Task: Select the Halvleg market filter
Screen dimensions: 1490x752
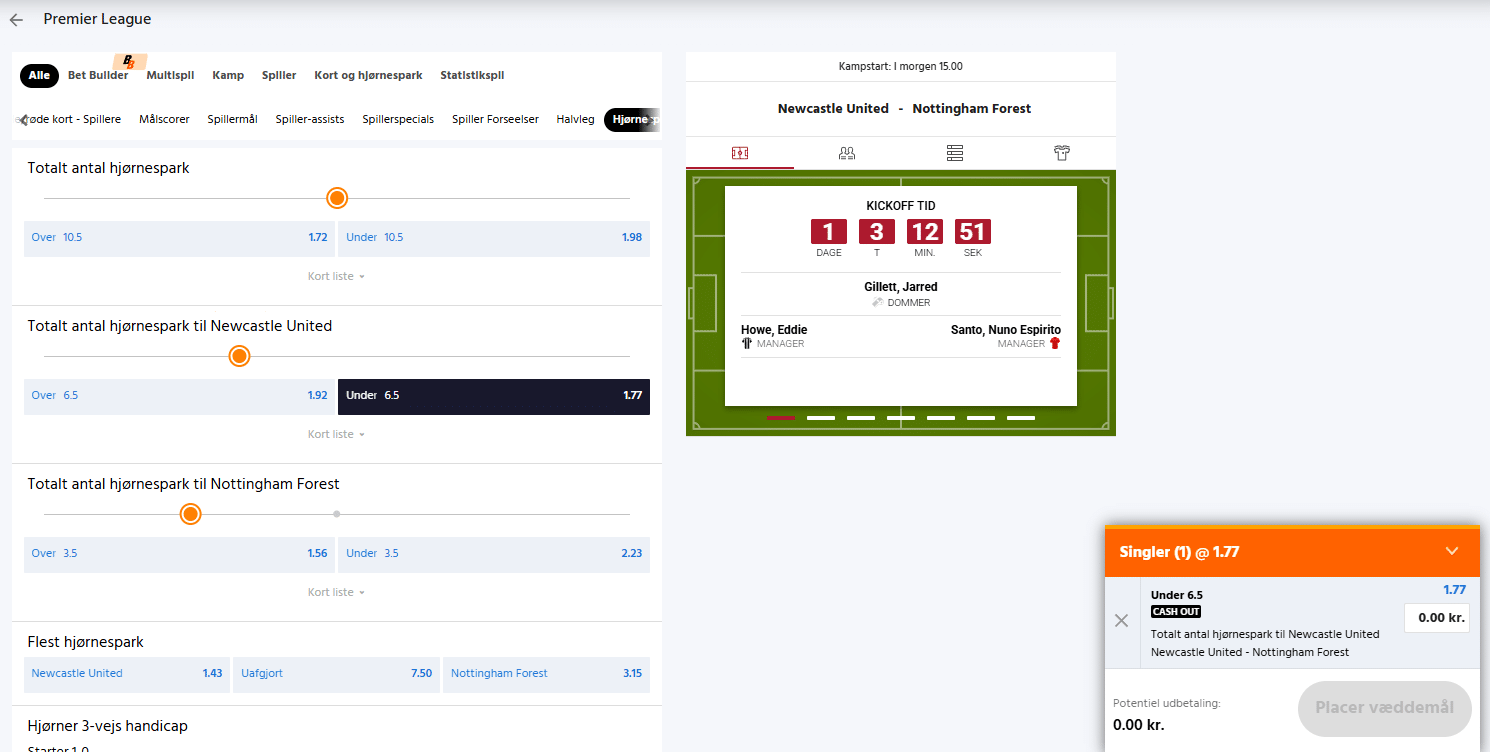Action: 575,119
